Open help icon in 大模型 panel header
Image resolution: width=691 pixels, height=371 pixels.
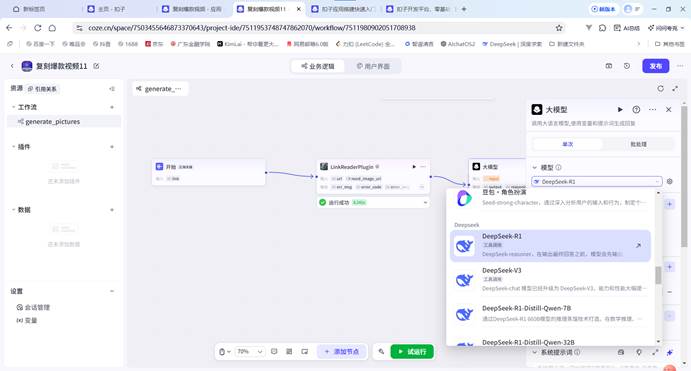(636, 109)
